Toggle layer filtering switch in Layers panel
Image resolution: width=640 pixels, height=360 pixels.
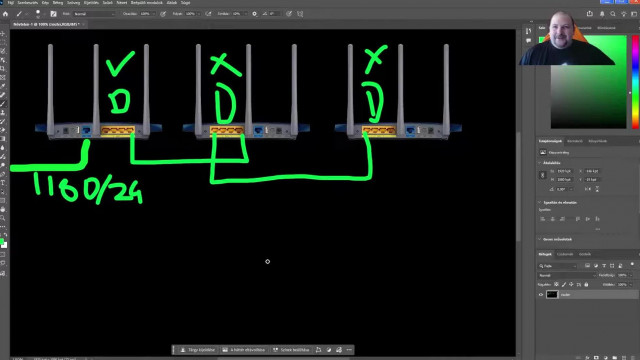632,265
